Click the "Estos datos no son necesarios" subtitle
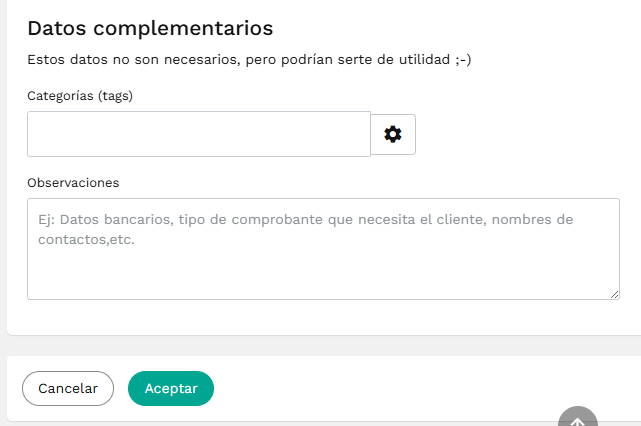641x426 pixels. 133,60
